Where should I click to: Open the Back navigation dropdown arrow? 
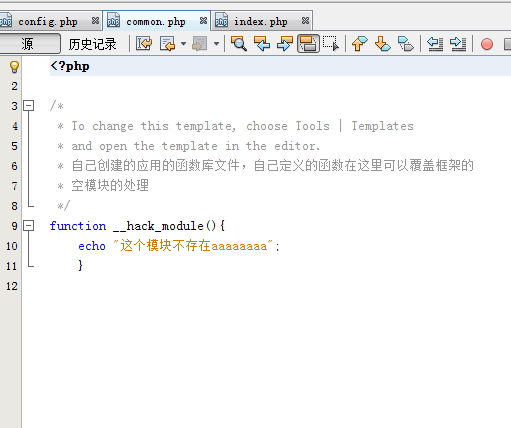pyautogui.click(x=183, y=44)
